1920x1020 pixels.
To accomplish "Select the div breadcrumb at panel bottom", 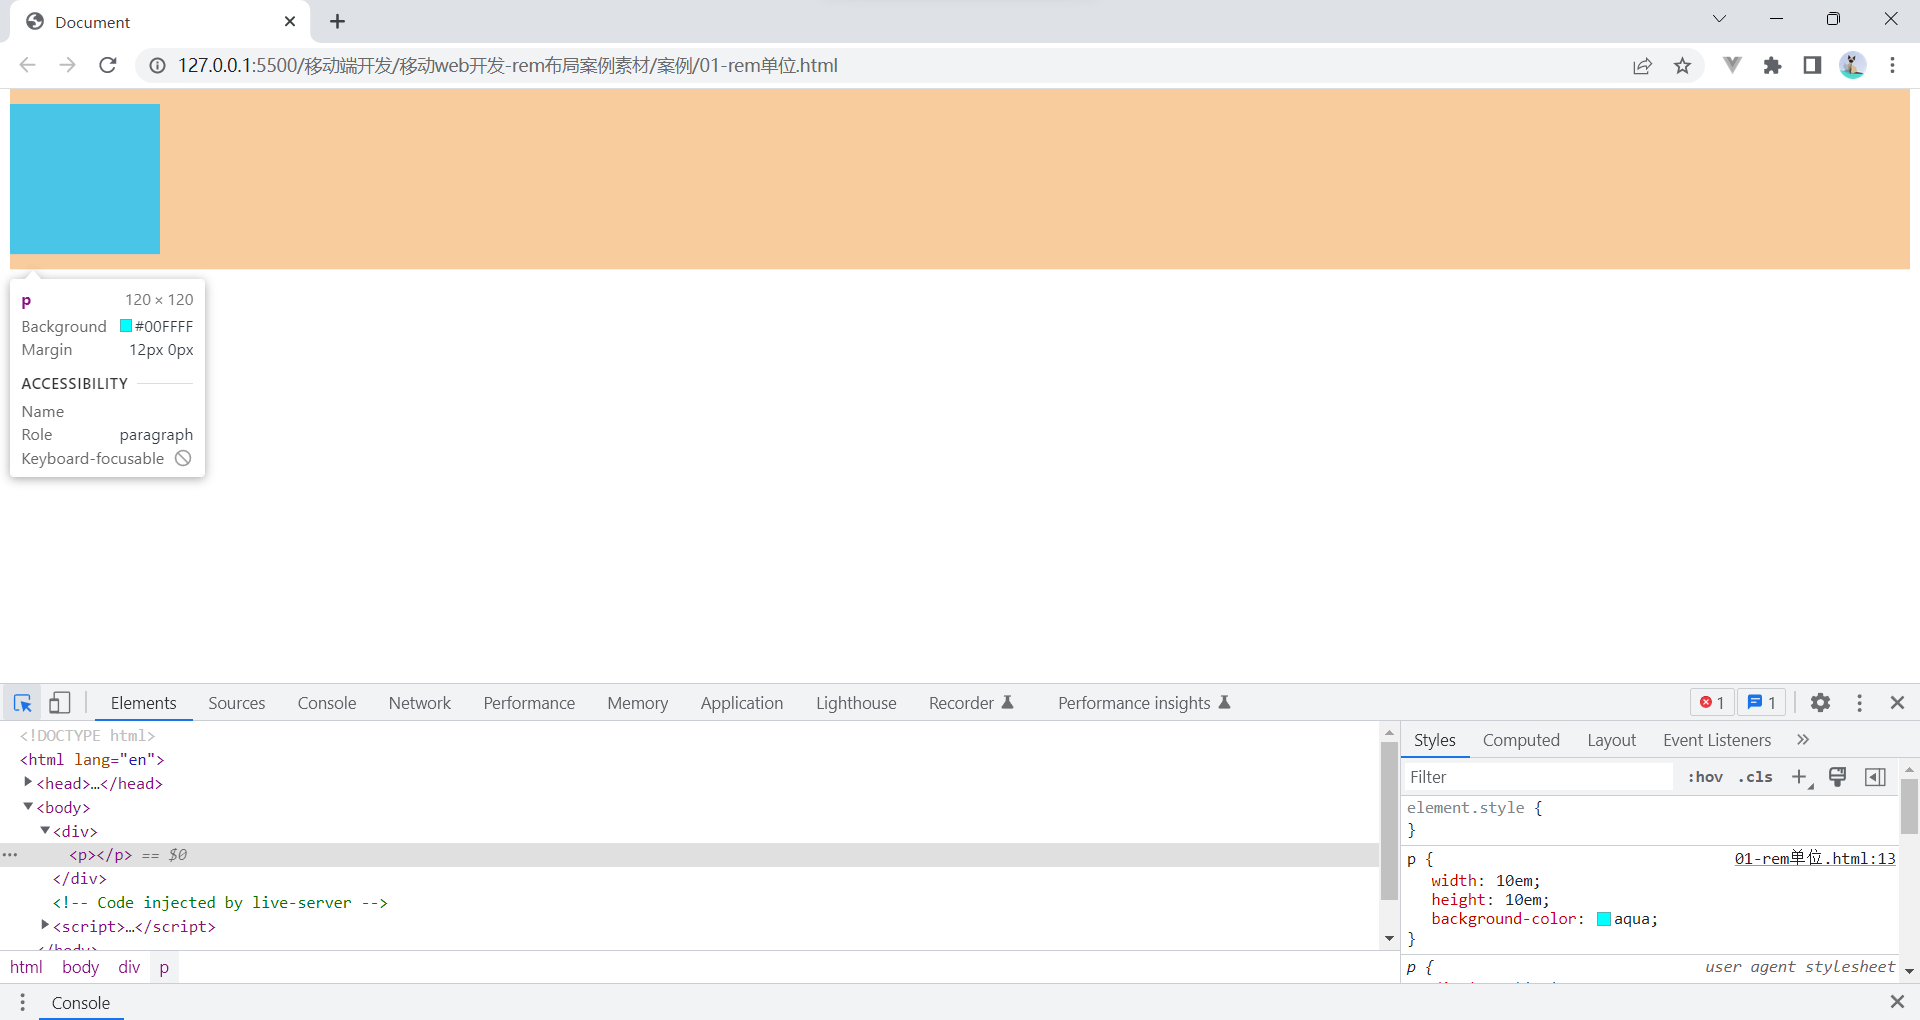I will pyautogui.click(x=128, y=967).
